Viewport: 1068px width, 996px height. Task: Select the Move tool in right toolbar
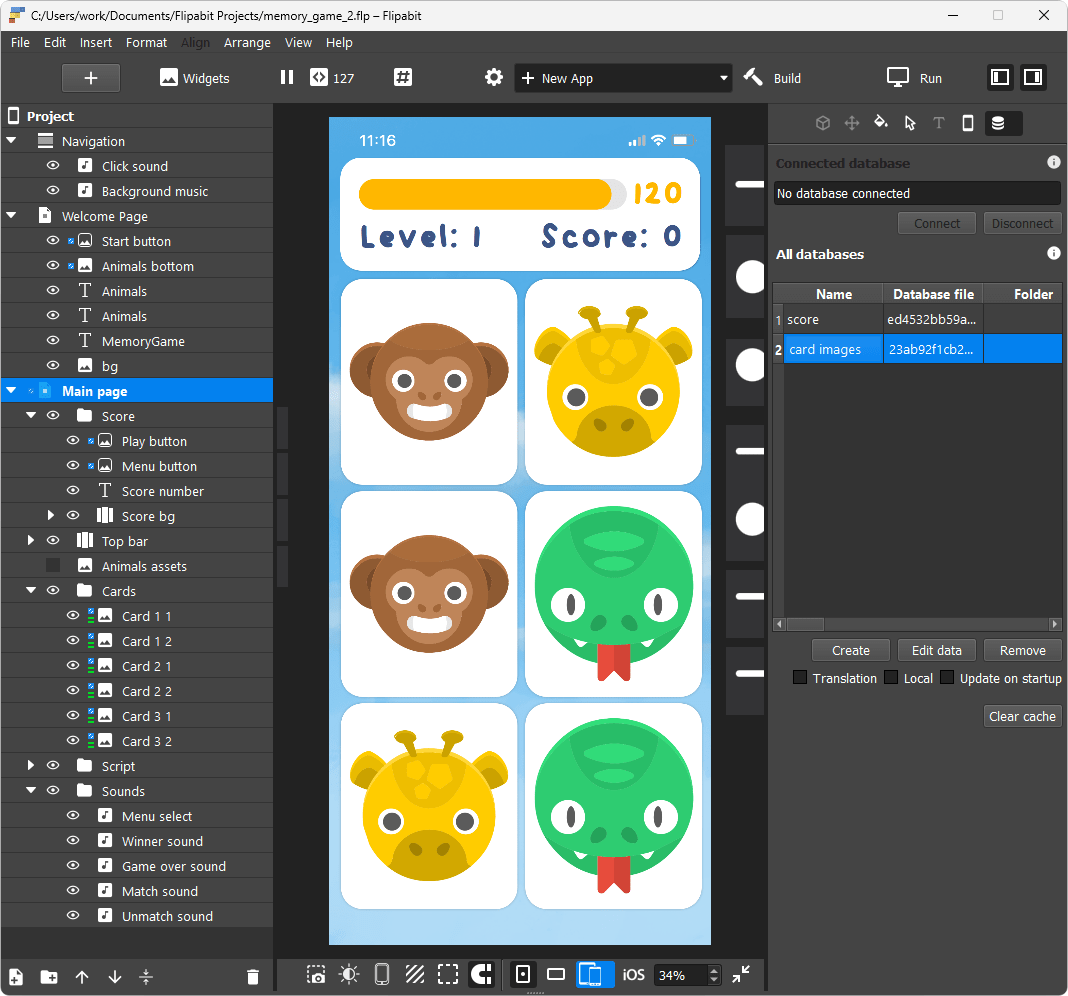851,123
